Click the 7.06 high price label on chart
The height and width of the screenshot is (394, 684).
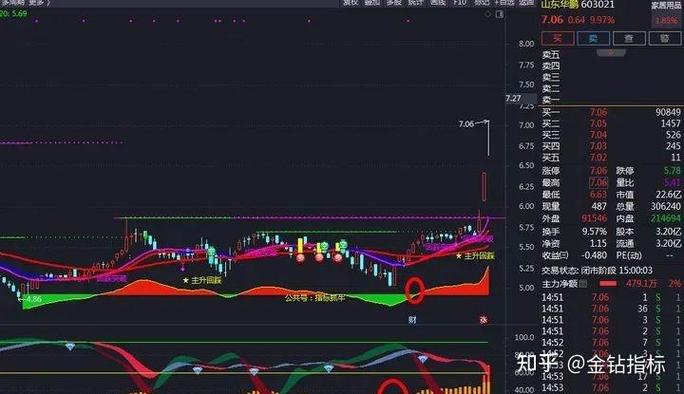466,124
